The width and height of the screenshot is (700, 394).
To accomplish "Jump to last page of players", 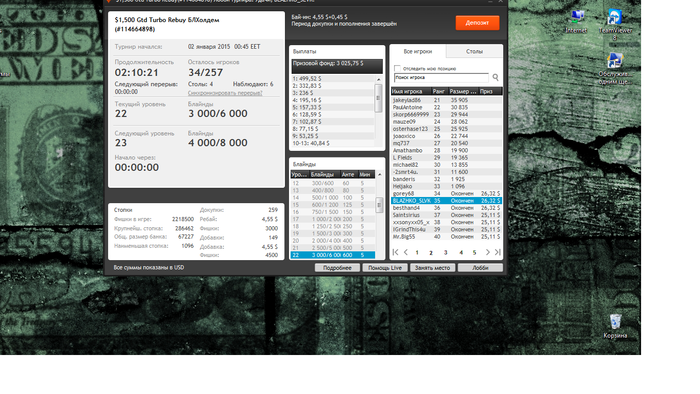I will [x=498, y=253].
